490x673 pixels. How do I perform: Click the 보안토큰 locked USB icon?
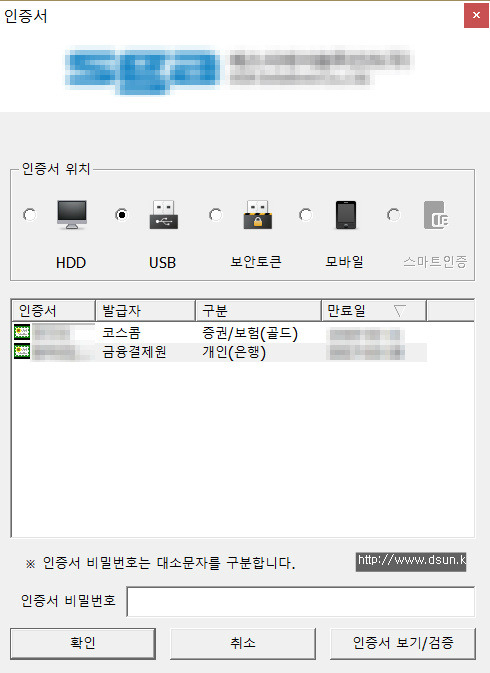(257, 214)
